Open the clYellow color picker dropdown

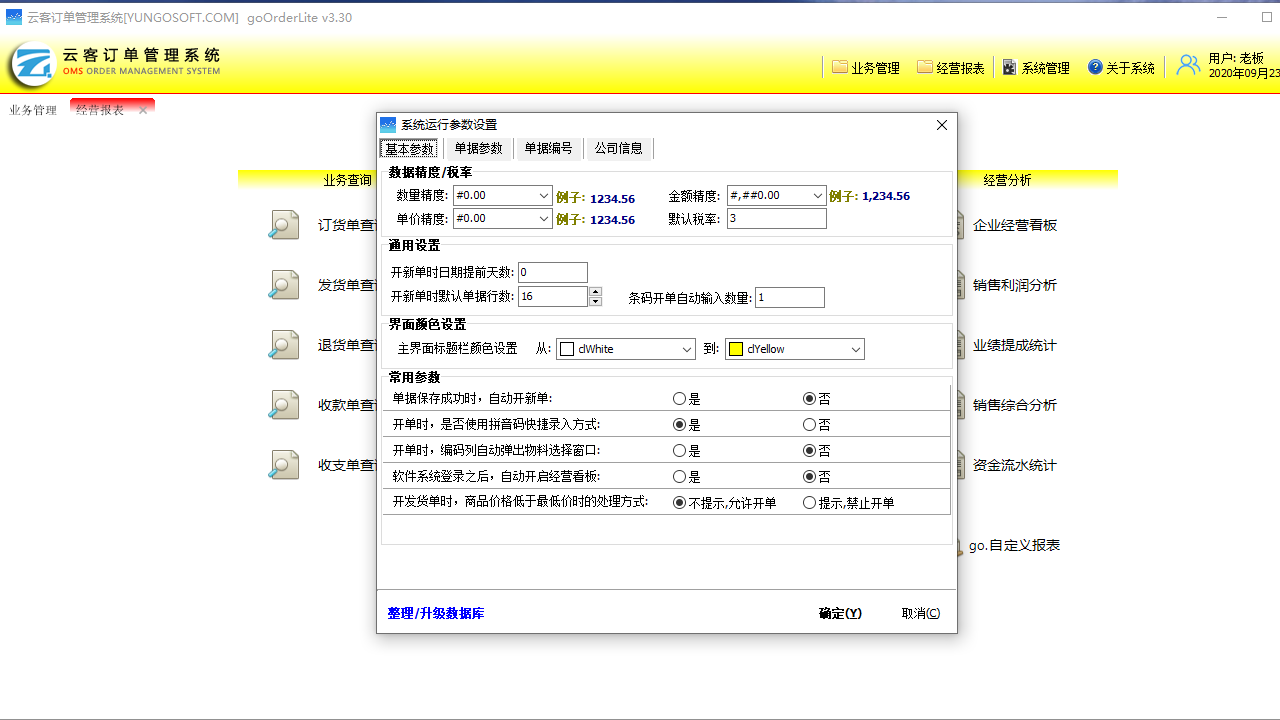pyautogui.click(x=856, y=349)
